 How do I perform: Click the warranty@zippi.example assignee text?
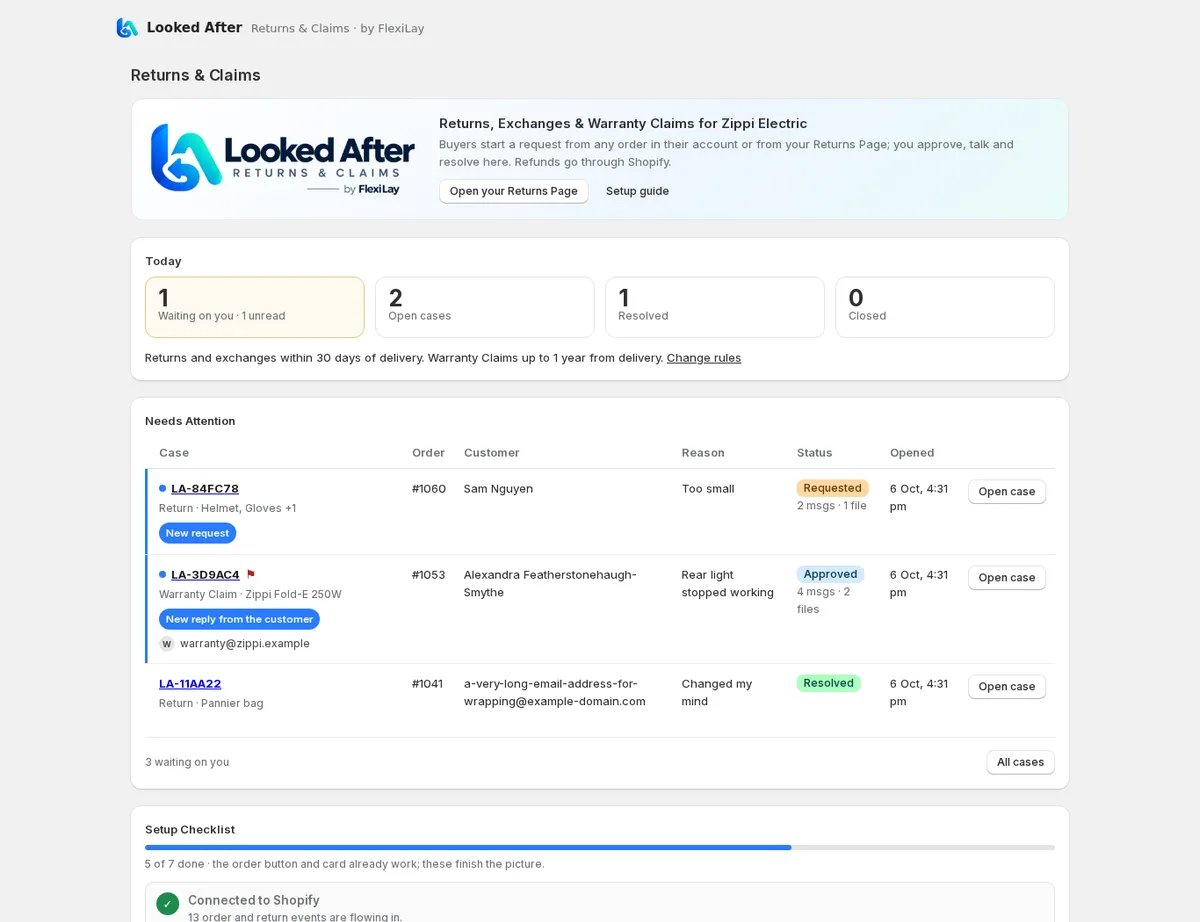tap(245, 644)
